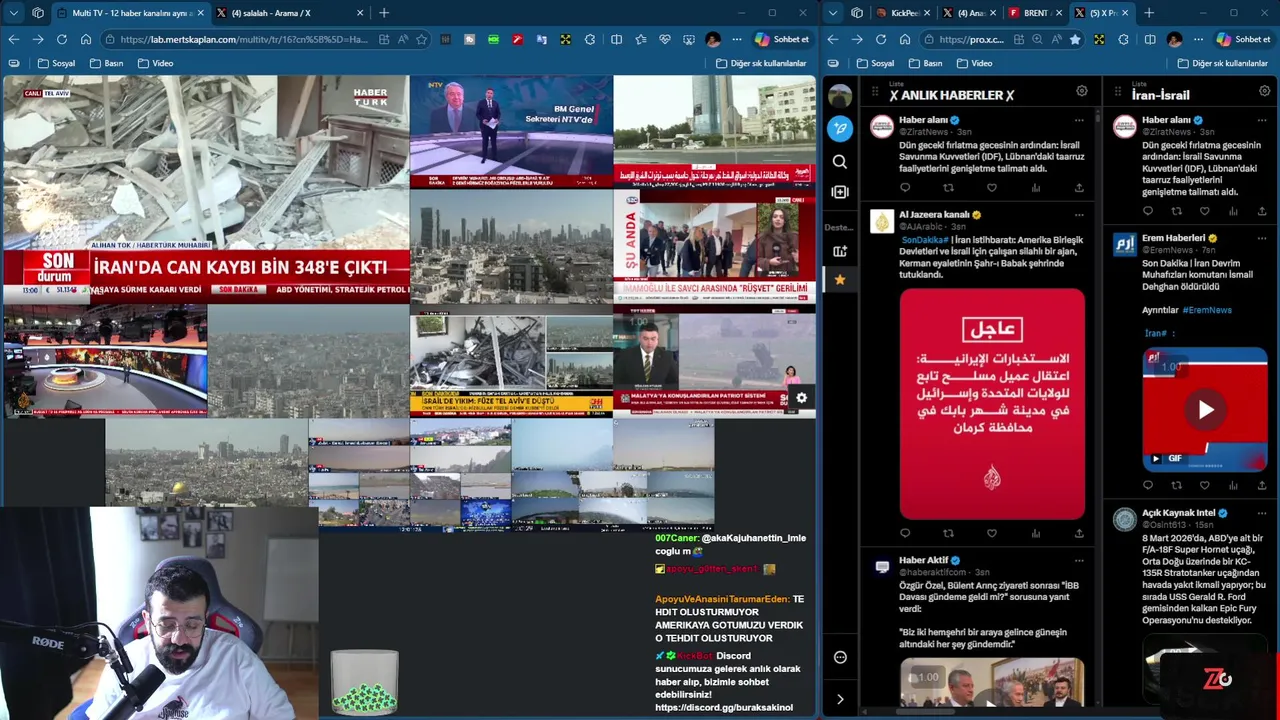The width and height of the screenshot is (1280, 720).
Task: Open Sosyal bookmarks folder in left browser
Action: tap(56, 63)
